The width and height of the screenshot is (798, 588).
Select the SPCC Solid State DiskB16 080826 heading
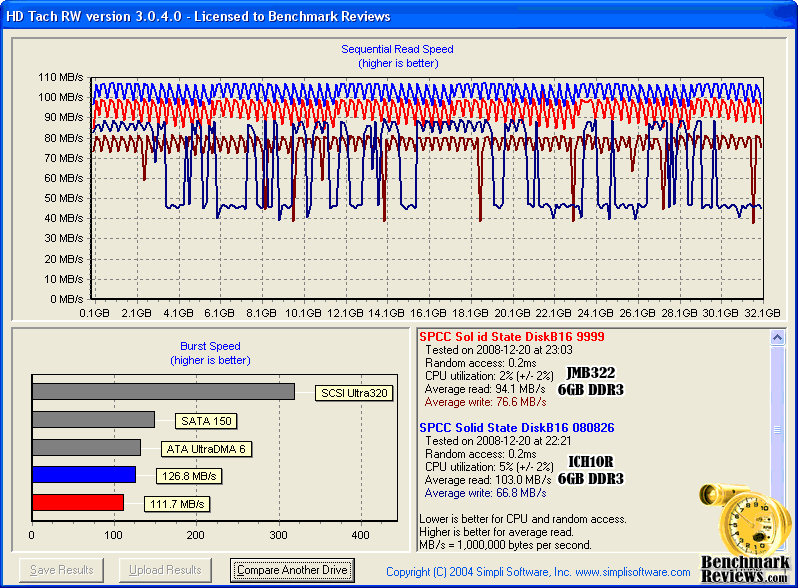coord(517,428)
